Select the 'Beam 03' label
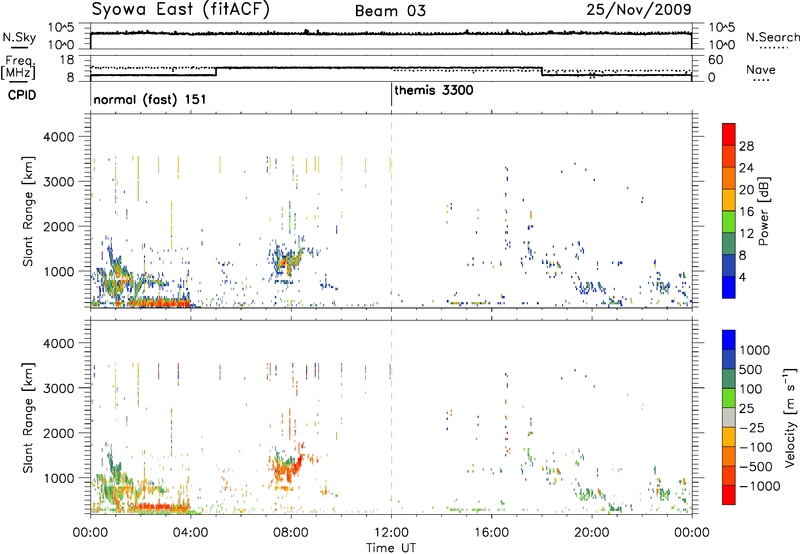This screenshot has width=800, height=554. click(x=390, y=11)
